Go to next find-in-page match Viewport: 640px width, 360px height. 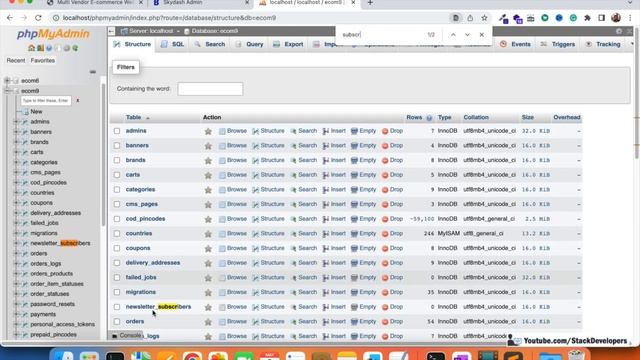tap(467, 35)
